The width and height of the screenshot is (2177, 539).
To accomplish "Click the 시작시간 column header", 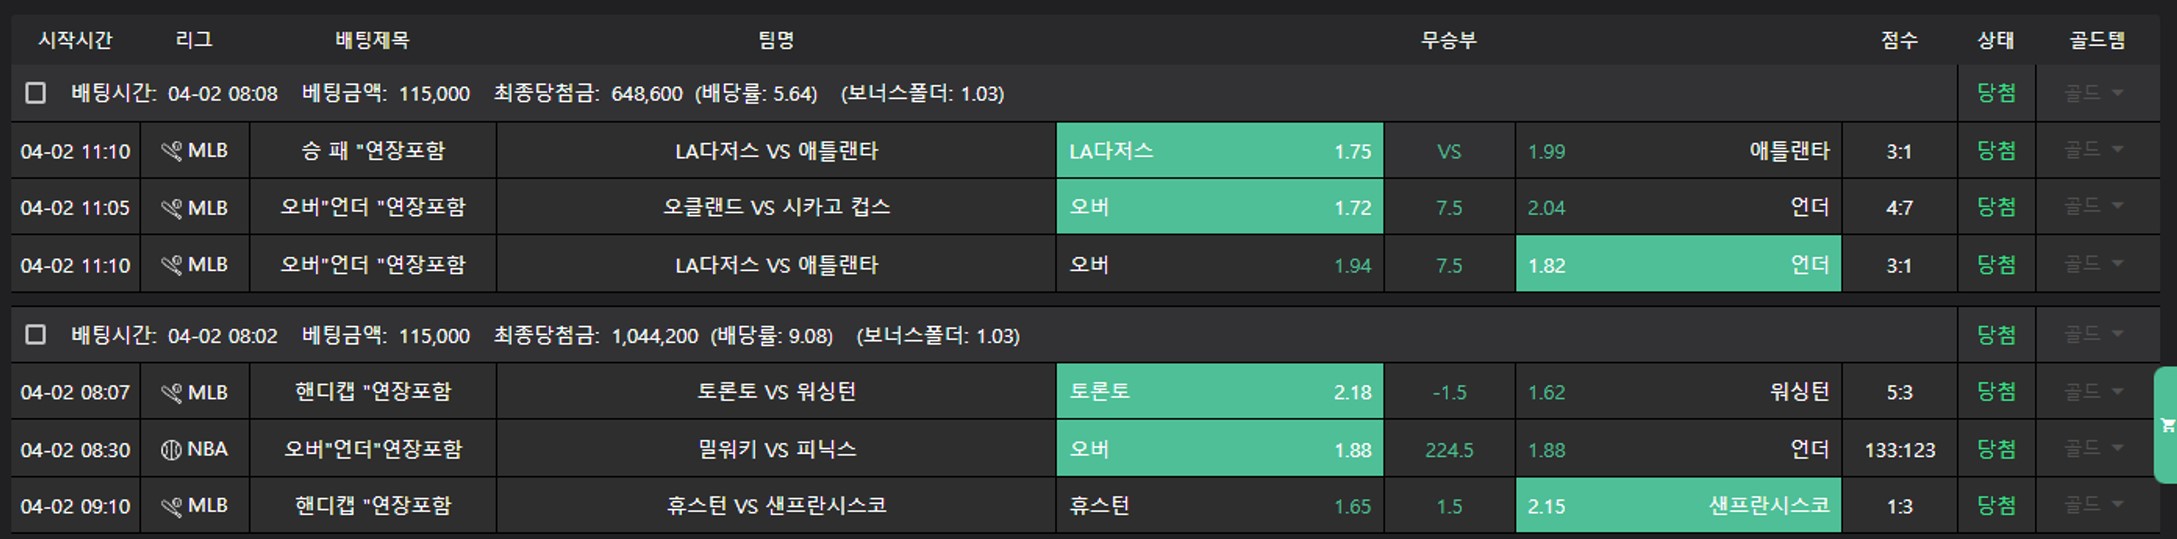I will pyautogui.click(x=75, y=40).
